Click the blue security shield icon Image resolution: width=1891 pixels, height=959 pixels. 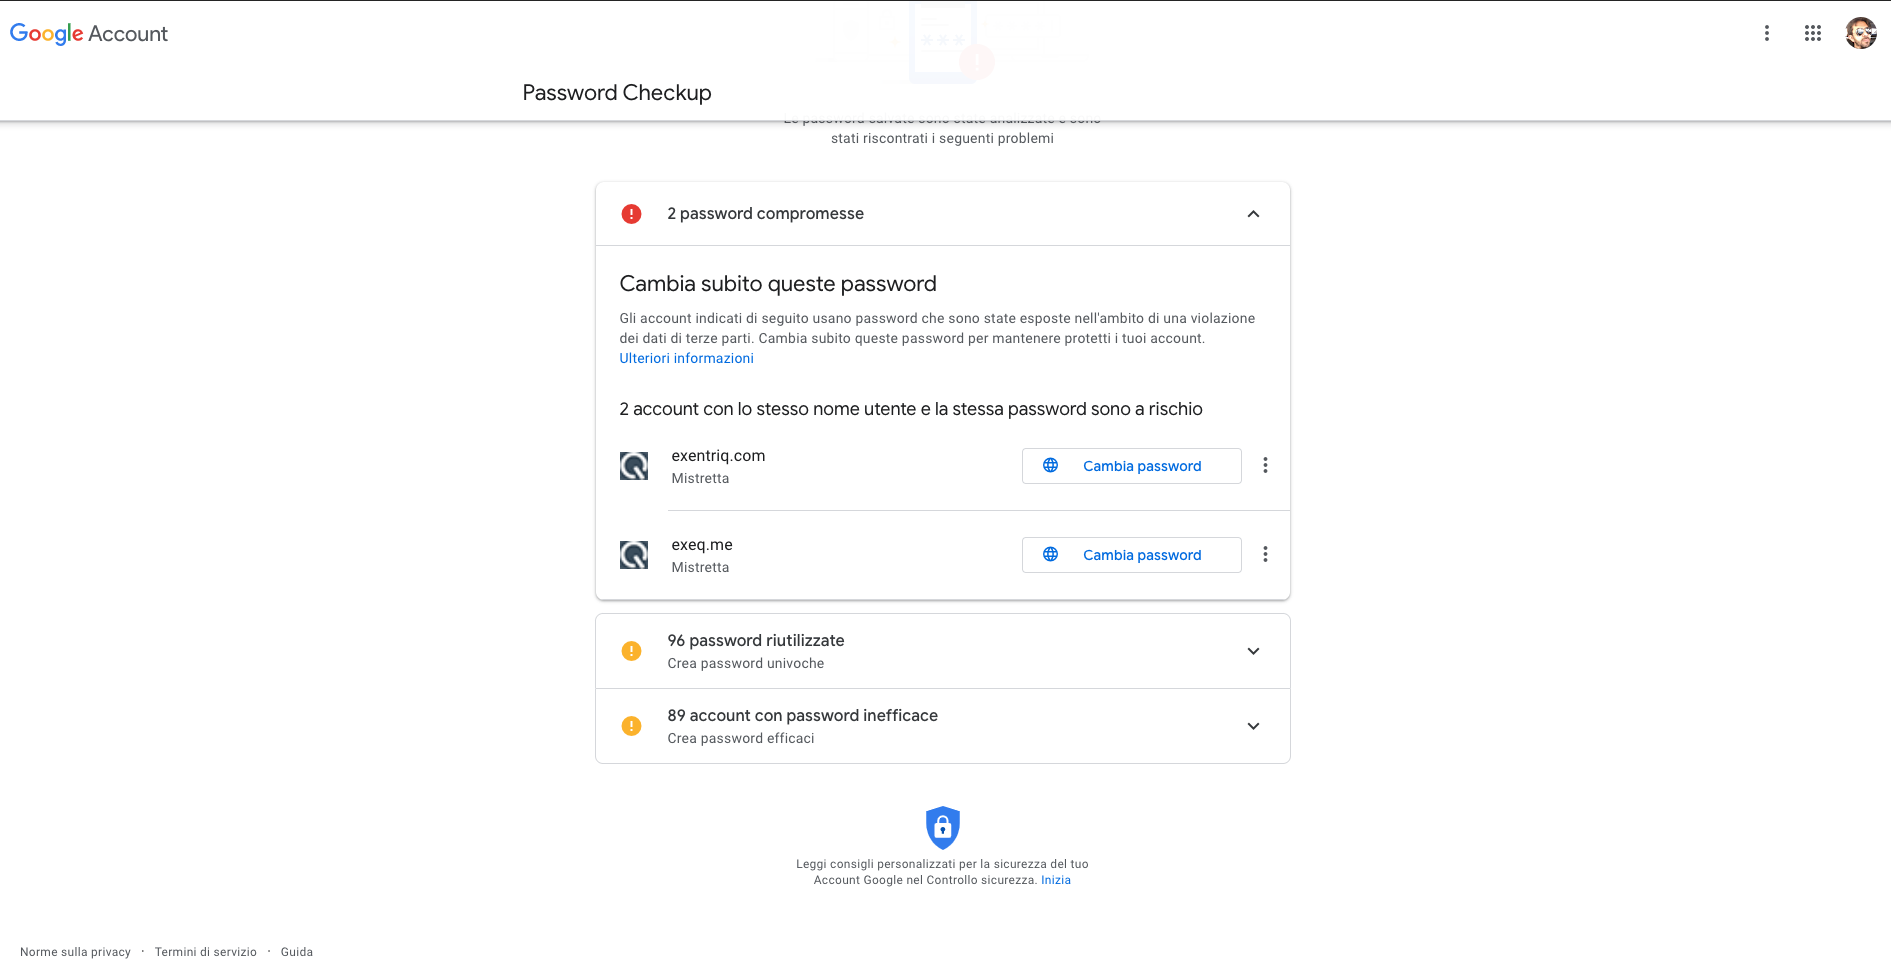[x=942, y=827]
